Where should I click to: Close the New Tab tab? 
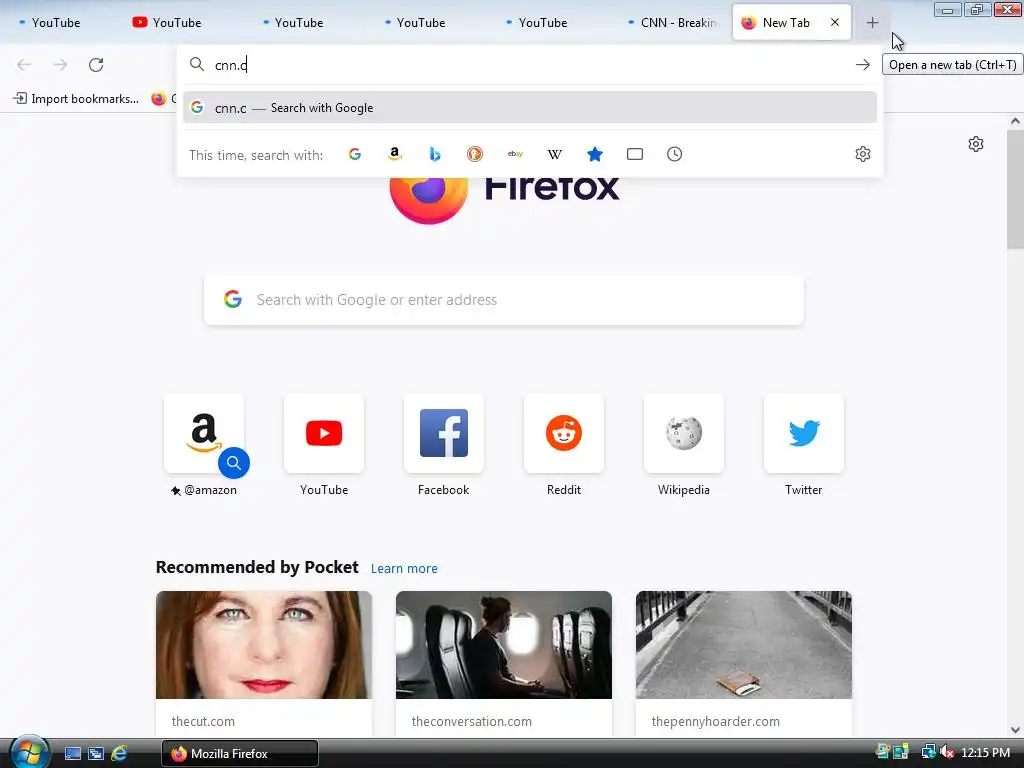click(835, 22)
